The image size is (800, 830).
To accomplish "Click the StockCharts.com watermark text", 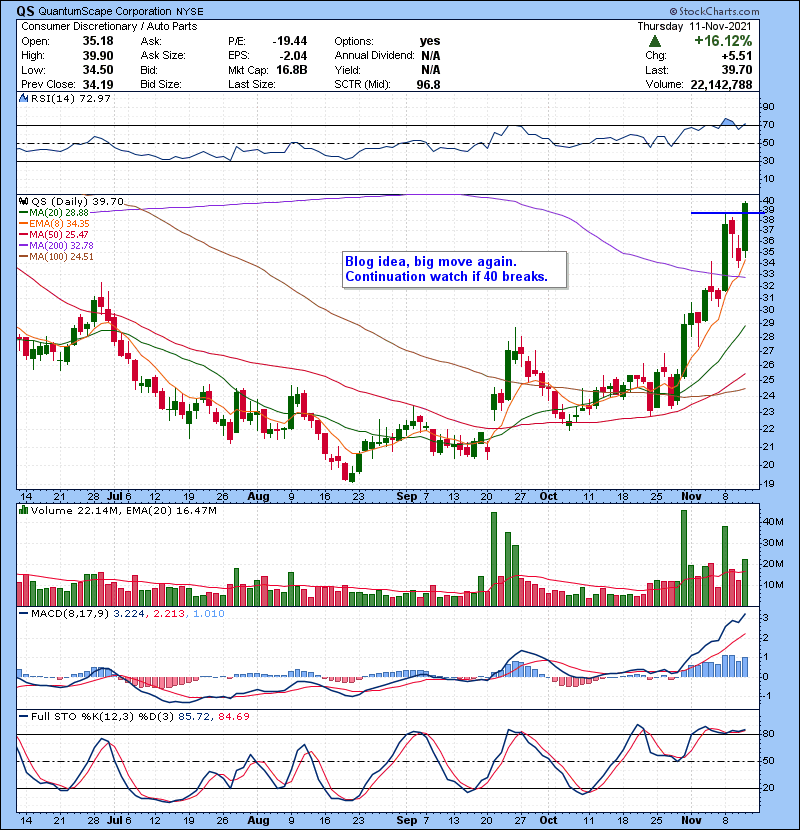I will [715, 11].
